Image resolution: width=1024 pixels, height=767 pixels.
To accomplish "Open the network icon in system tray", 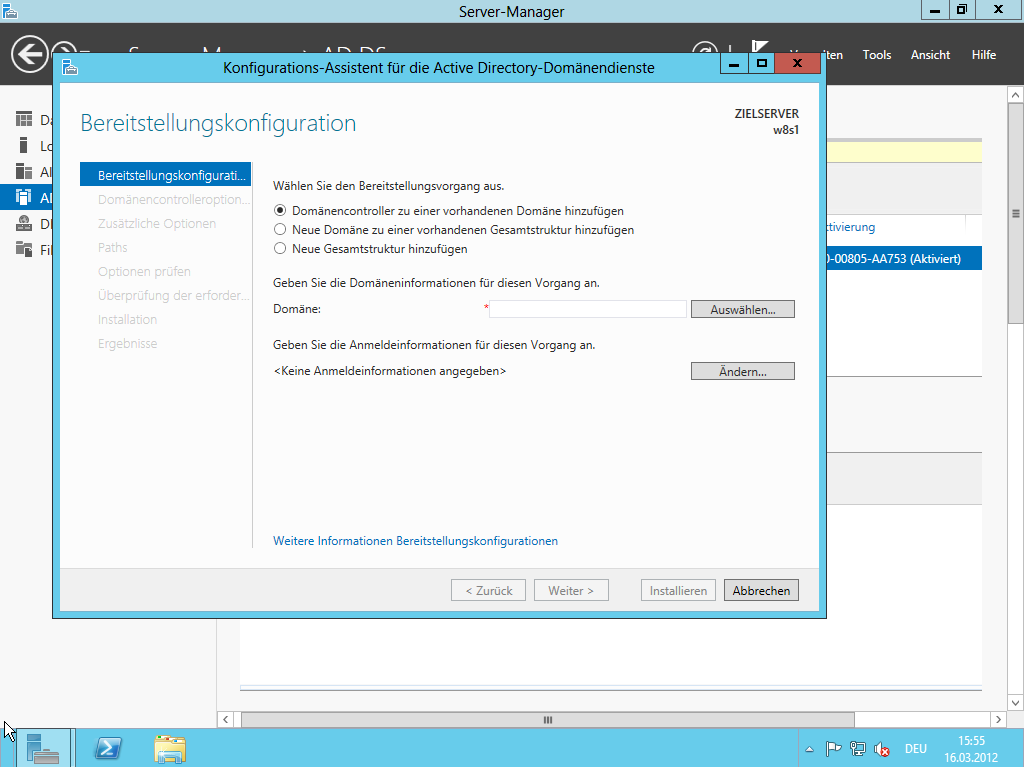I will [x=857, y=749].
